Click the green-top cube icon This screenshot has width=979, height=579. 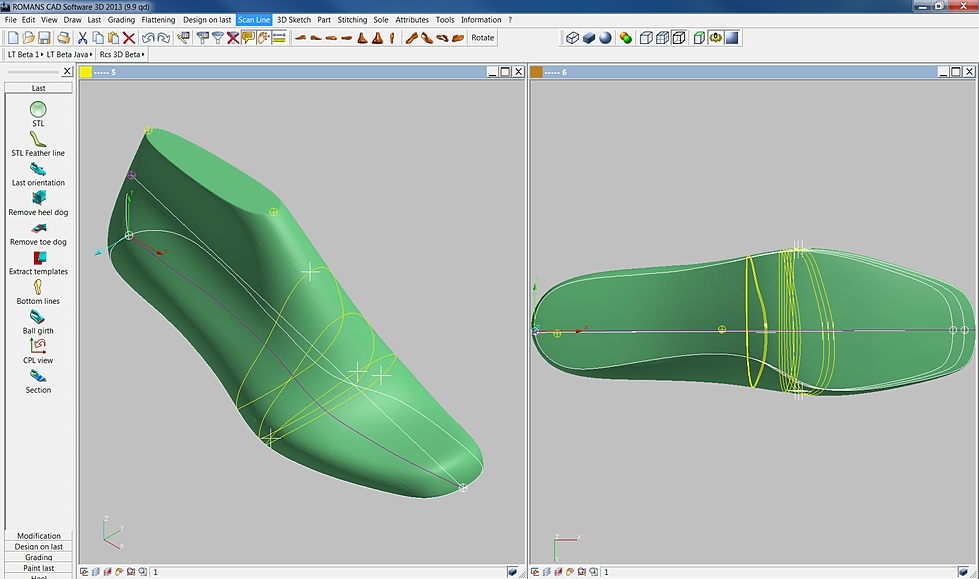click(699, 38)
